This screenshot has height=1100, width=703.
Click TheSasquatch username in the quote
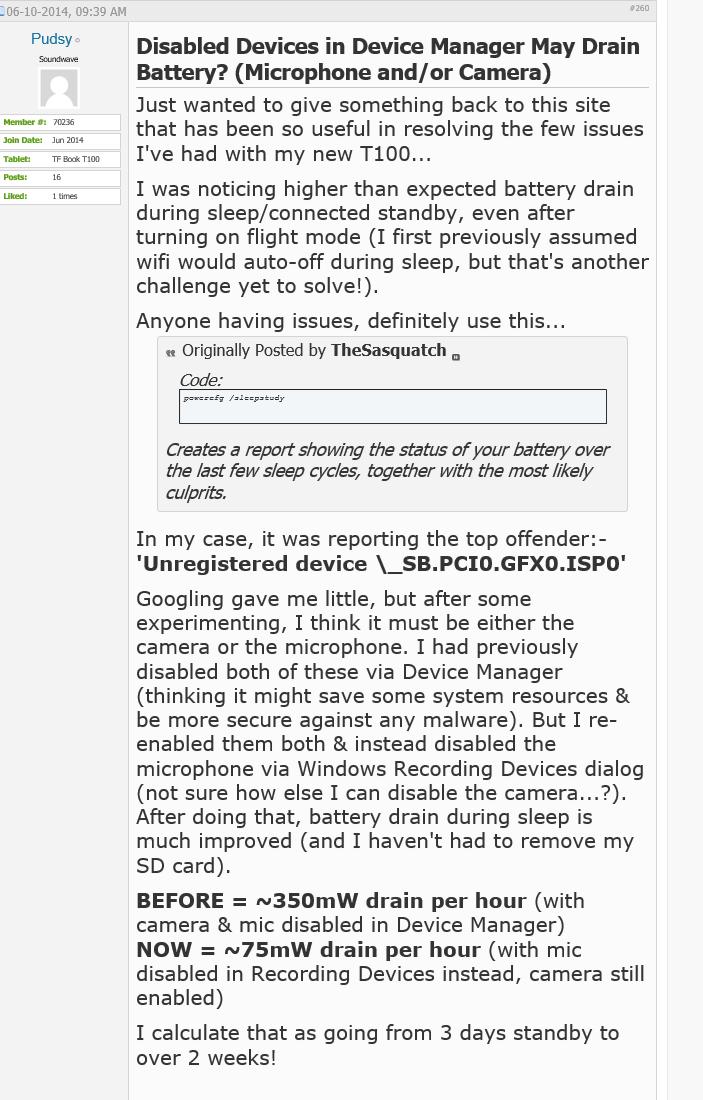pyautogui.click(x=389, y=350)
